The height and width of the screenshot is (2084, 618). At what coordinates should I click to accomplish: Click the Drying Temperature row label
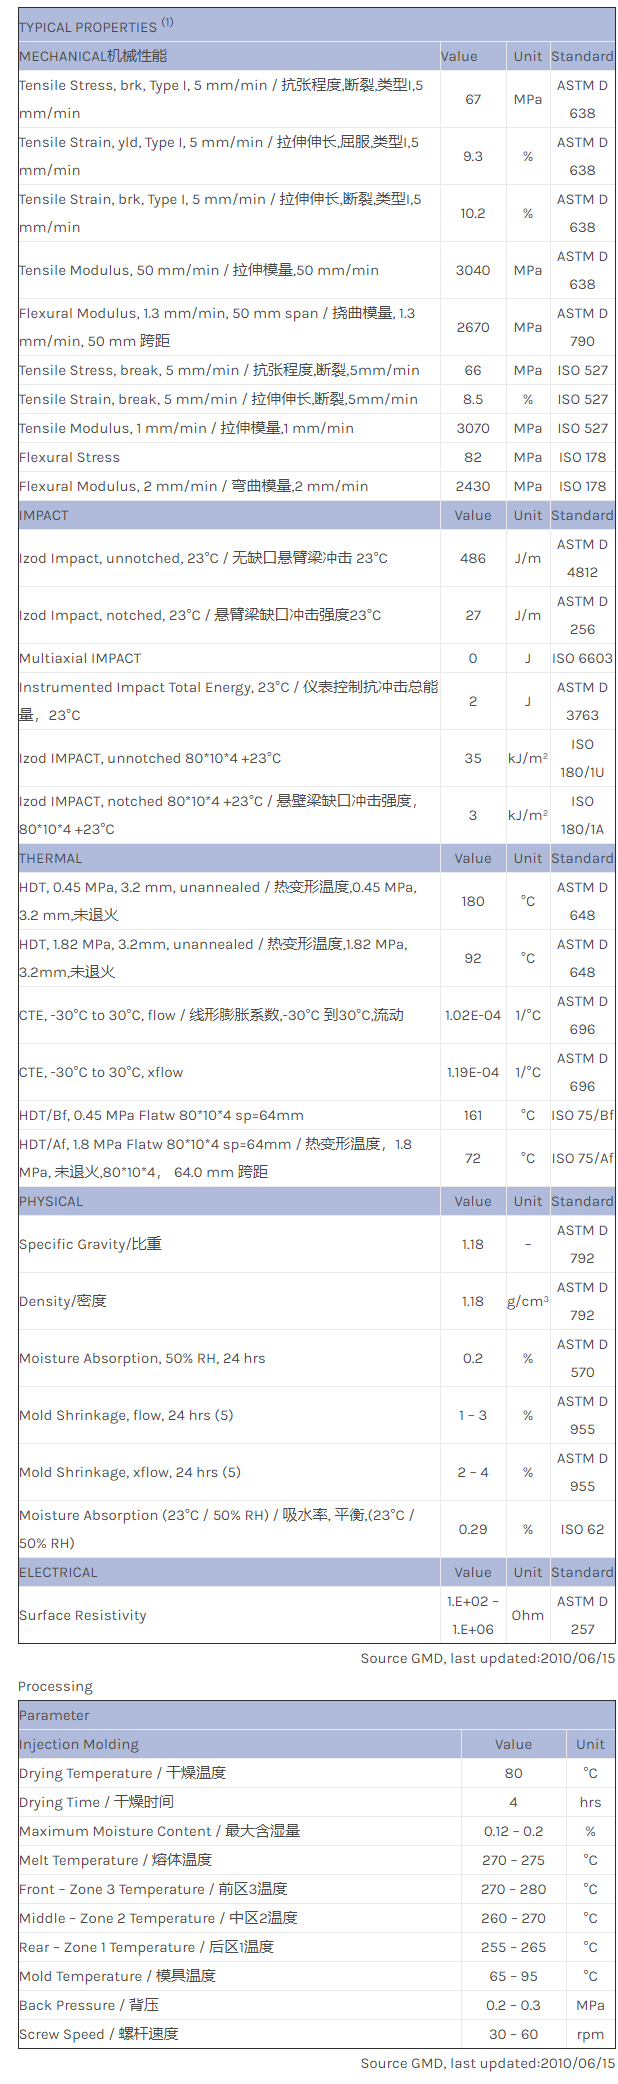pos(122,1773)
